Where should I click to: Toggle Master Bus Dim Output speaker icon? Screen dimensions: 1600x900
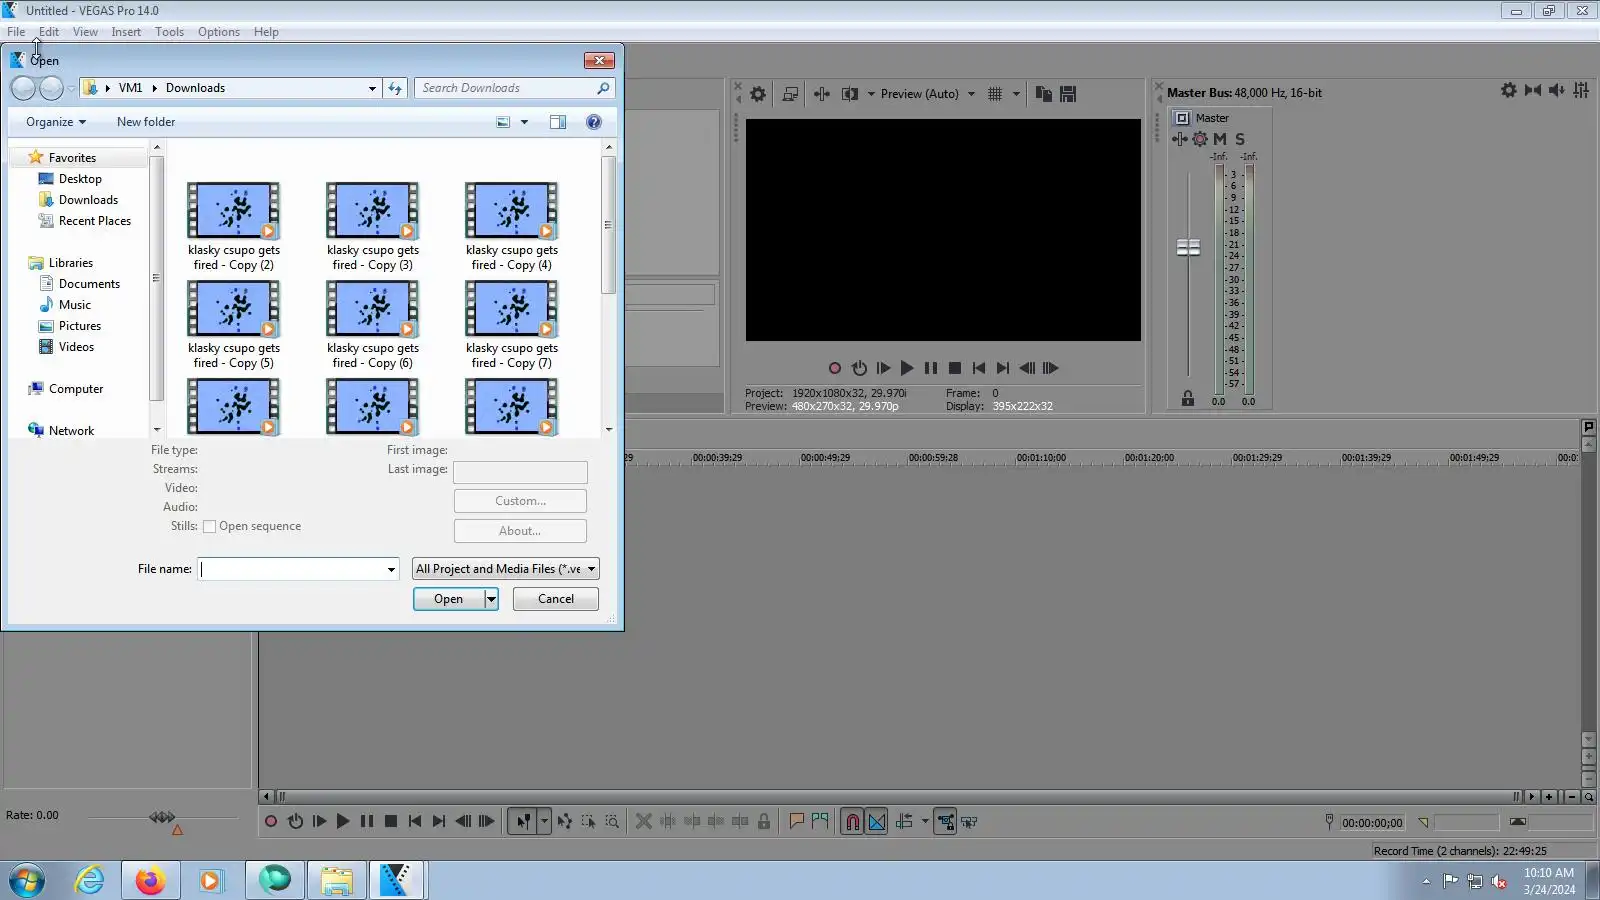point(1557,91)
